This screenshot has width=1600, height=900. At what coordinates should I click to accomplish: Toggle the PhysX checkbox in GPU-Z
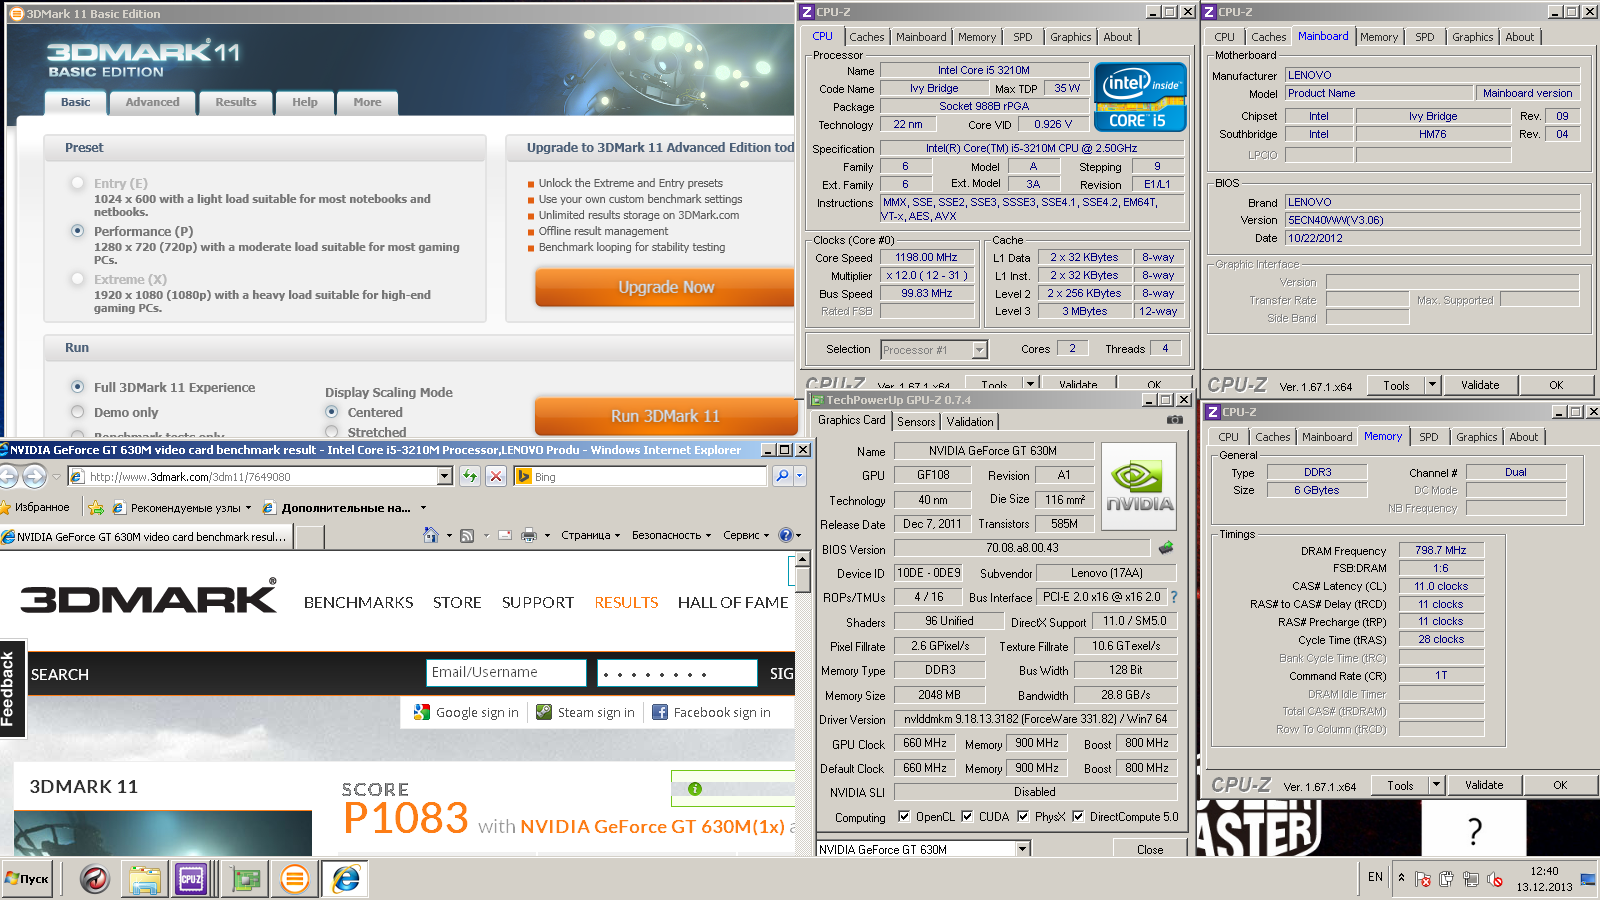click(x=1023, y=816)
